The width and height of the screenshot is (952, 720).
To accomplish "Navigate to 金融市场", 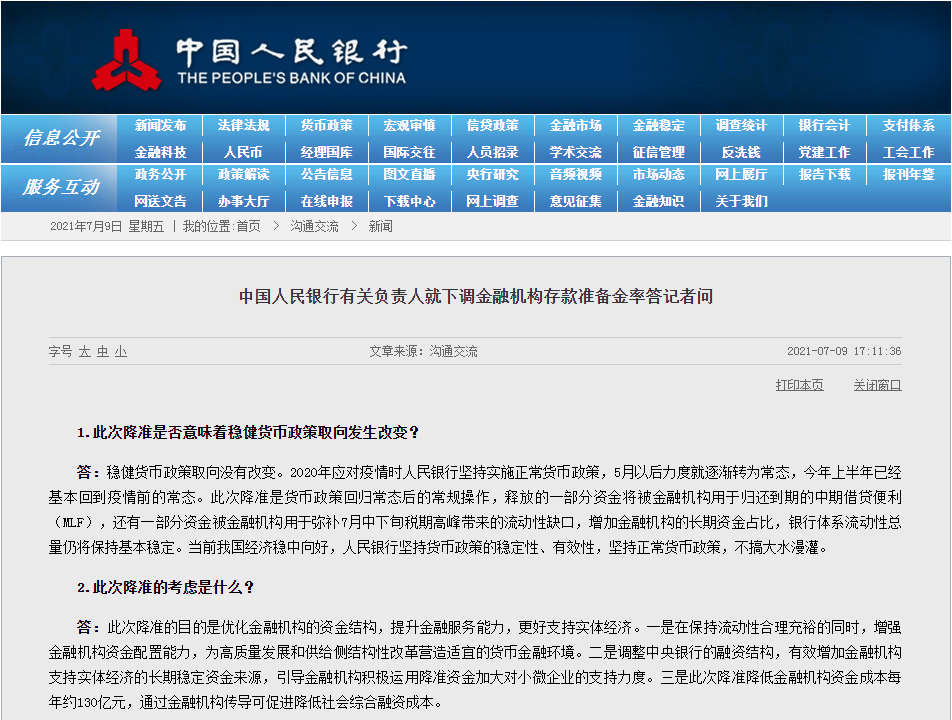I will pyautogui.click(x=576, y=126).
